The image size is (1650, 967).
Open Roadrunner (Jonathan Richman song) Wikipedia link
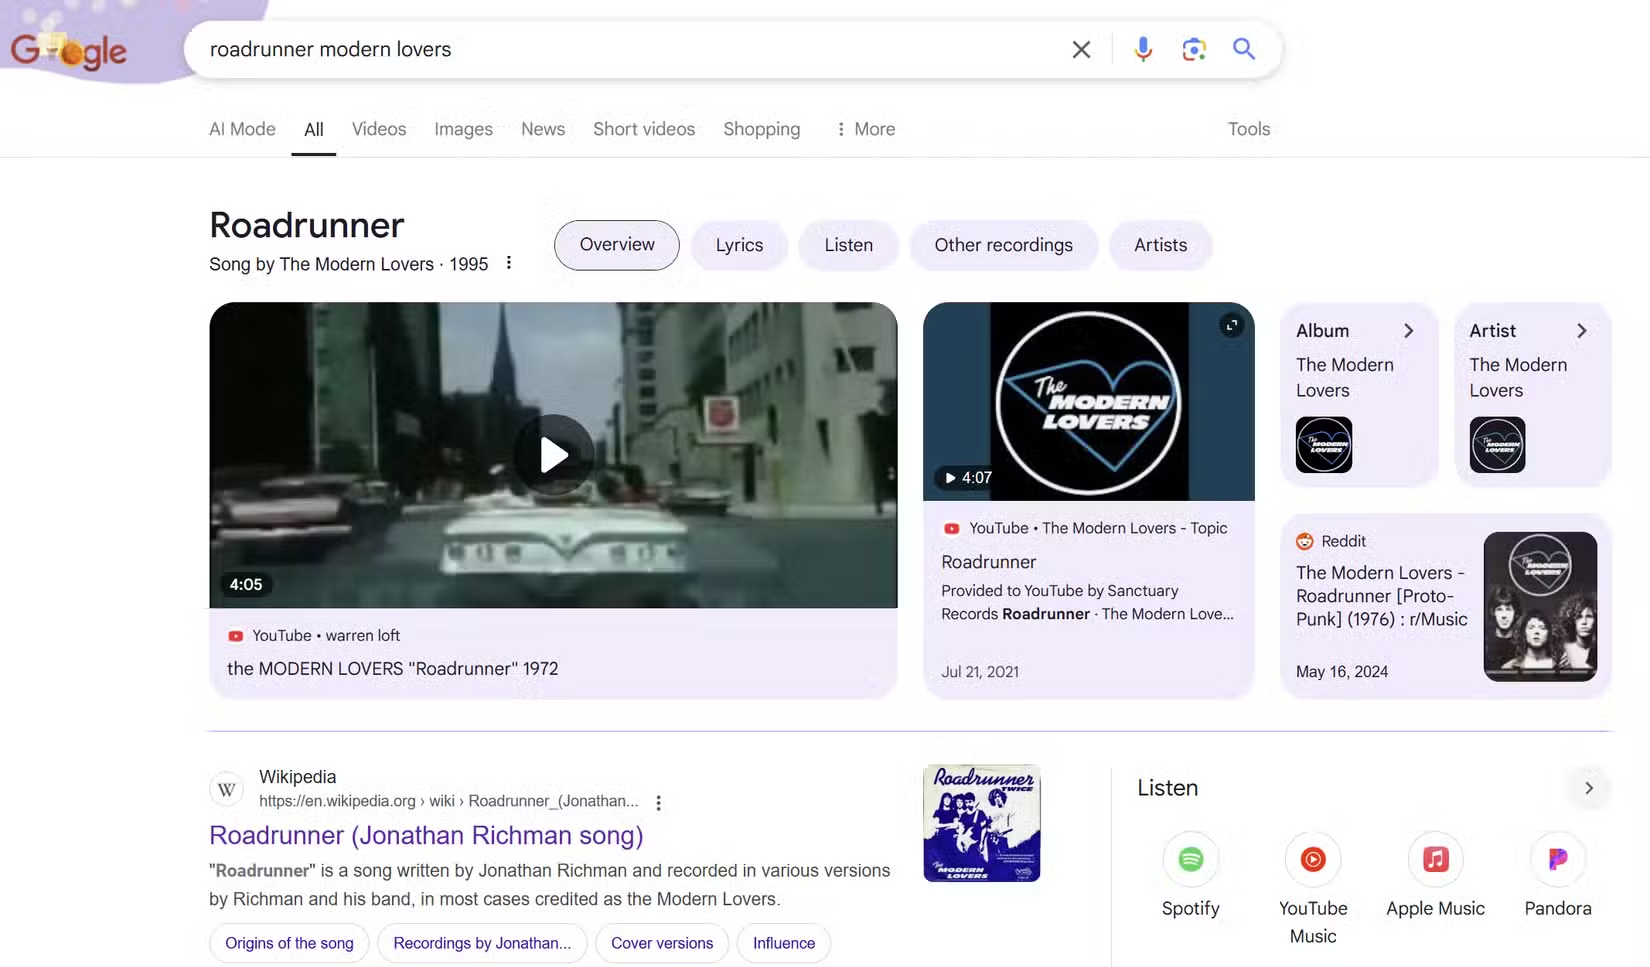click(426, 835)
